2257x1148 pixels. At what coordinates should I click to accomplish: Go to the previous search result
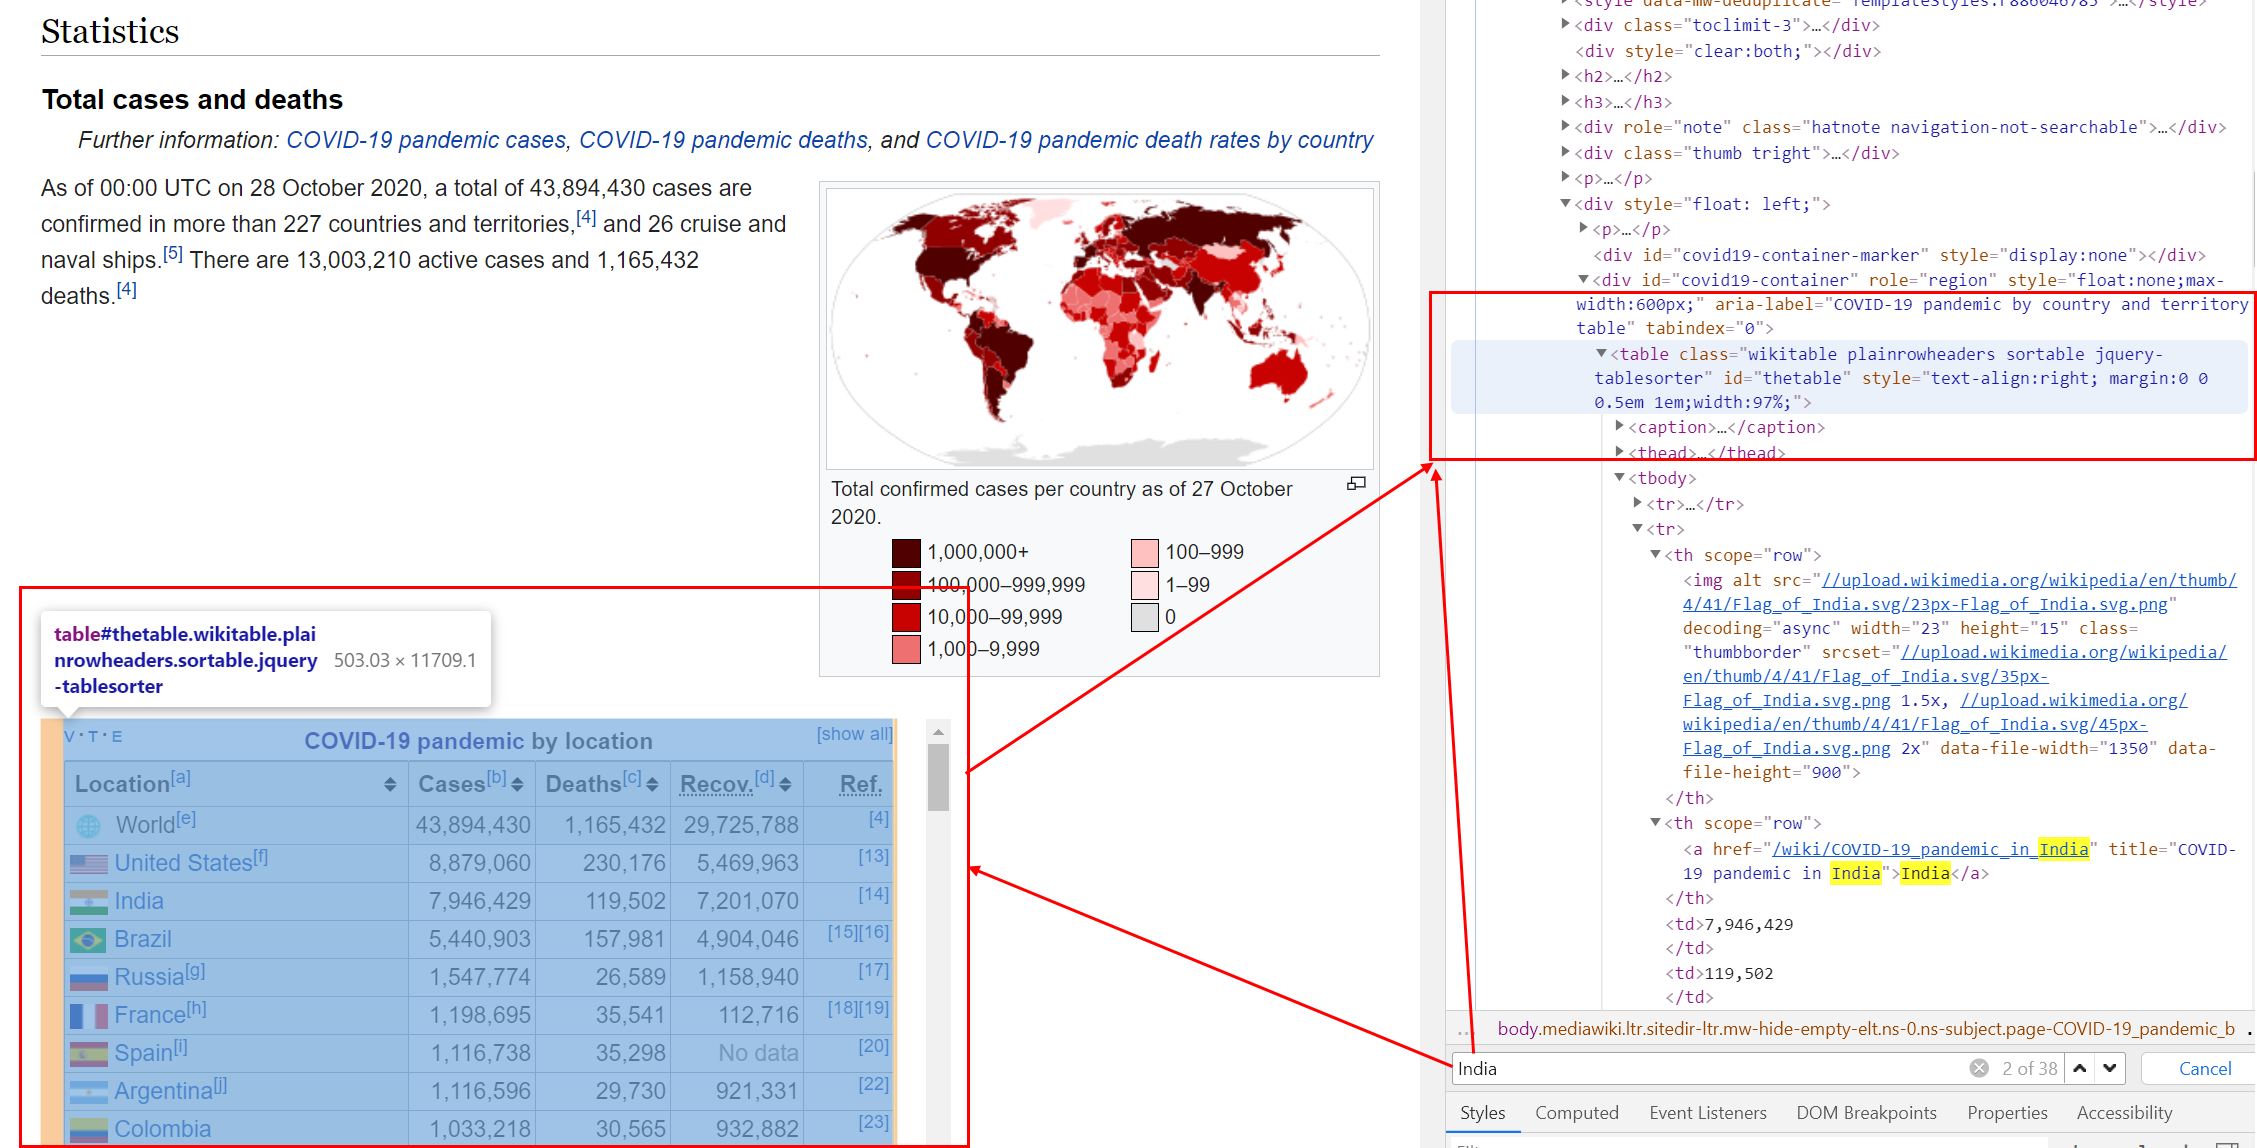coord(2079,1068)
